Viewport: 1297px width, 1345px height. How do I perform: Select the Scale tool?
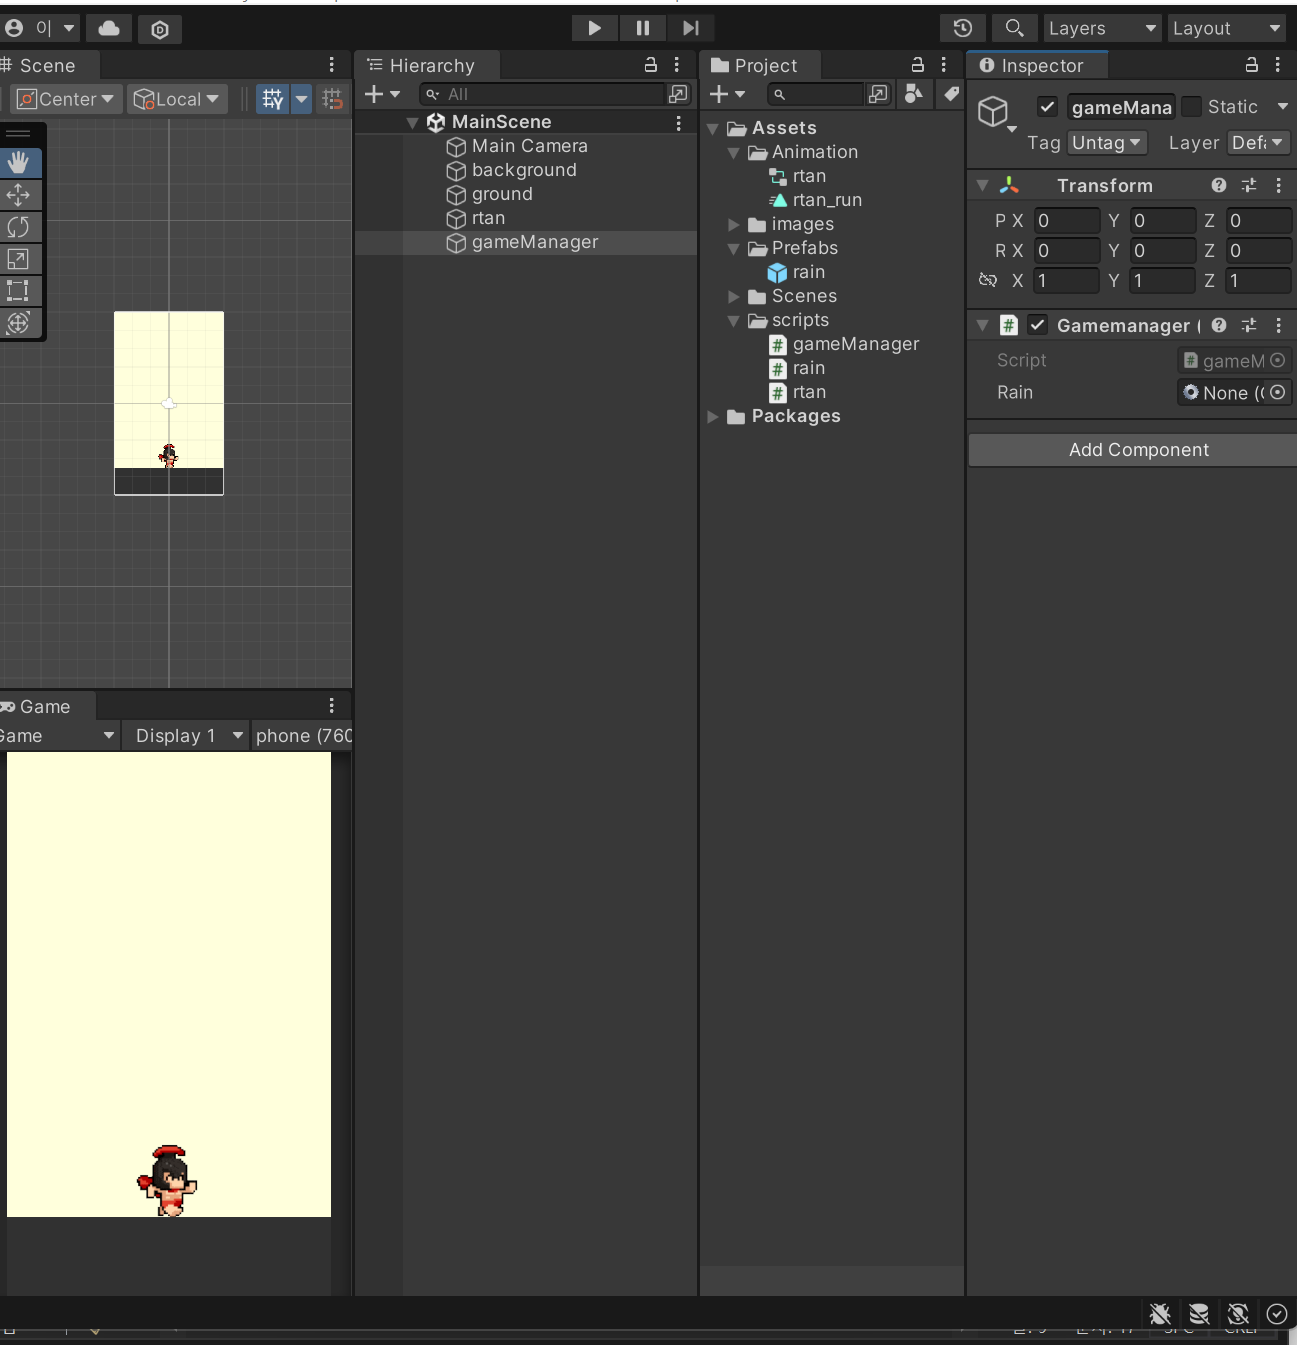coord(18,259)
